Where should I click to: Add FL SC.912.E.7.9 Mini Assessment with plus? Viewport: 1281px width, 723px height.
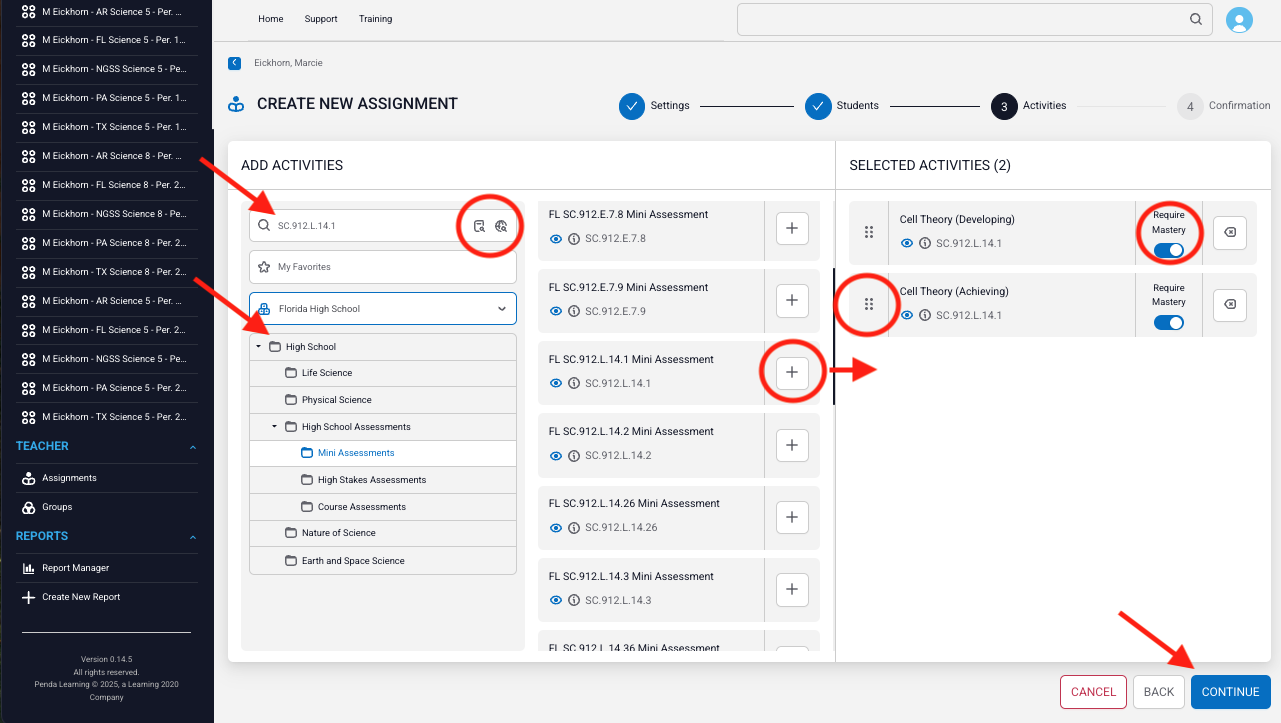click(792, 300)
